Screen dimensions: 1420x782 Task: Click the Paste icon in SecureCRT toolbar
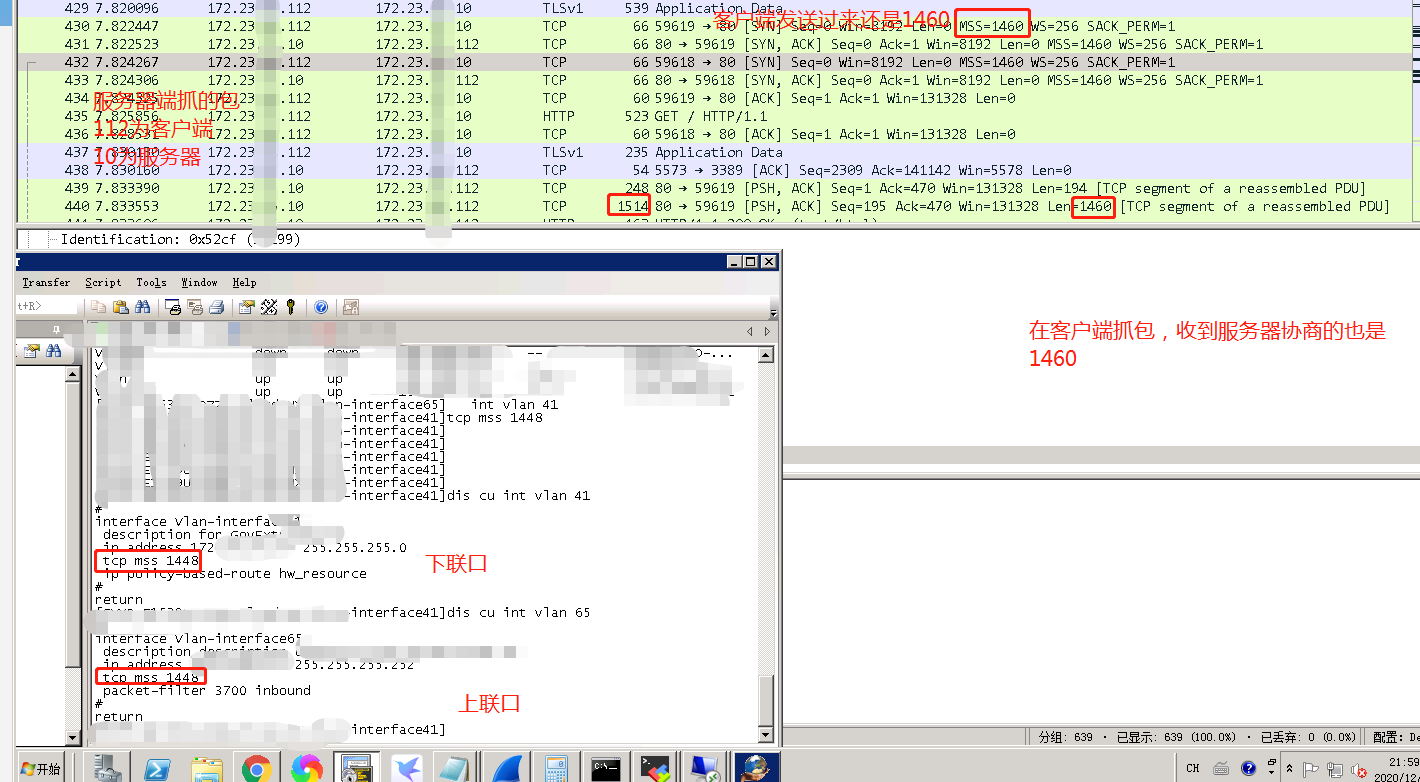(x=120, y=307)
